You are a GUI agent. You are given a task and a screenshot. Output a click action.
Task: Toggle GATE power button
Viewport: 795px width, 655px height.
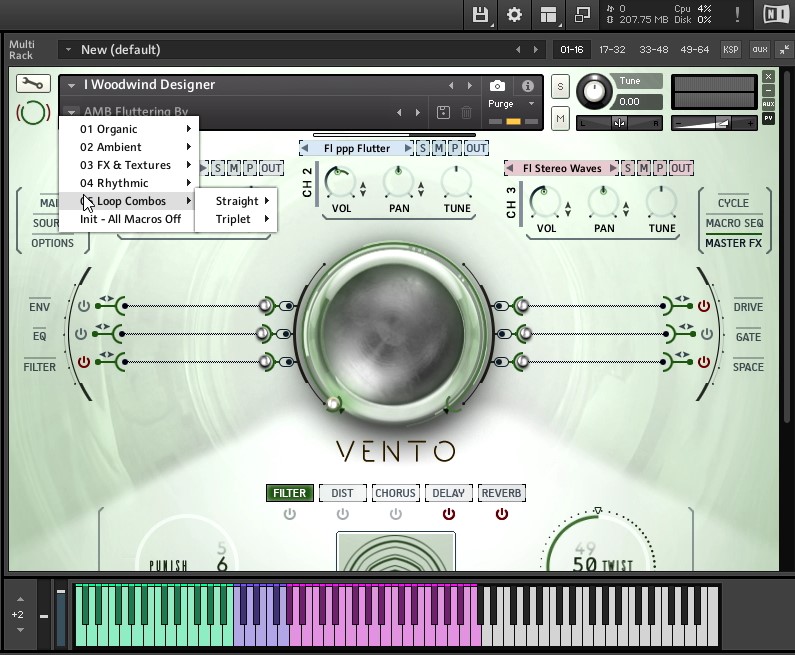(707, 334)
